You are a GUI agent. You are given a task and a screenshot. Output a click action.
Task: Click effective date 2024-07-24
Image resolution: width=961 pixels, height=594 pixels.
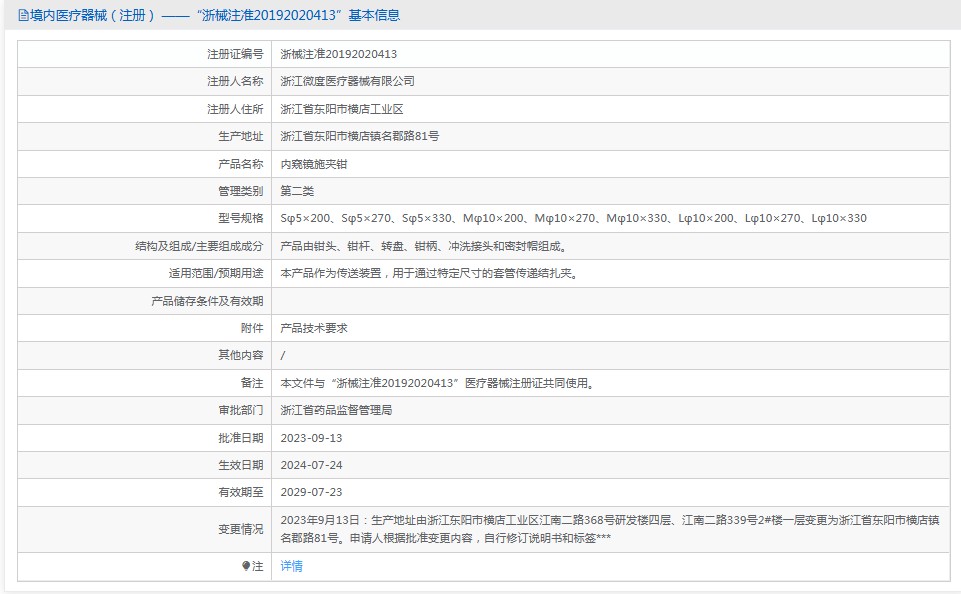point(311,465)
